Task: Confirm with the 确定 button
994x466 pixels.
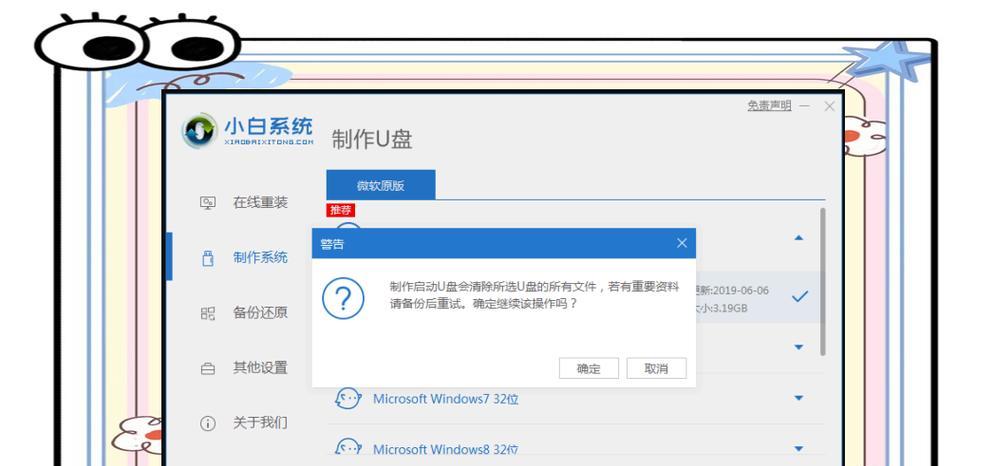Action: (x=588, y=368)
